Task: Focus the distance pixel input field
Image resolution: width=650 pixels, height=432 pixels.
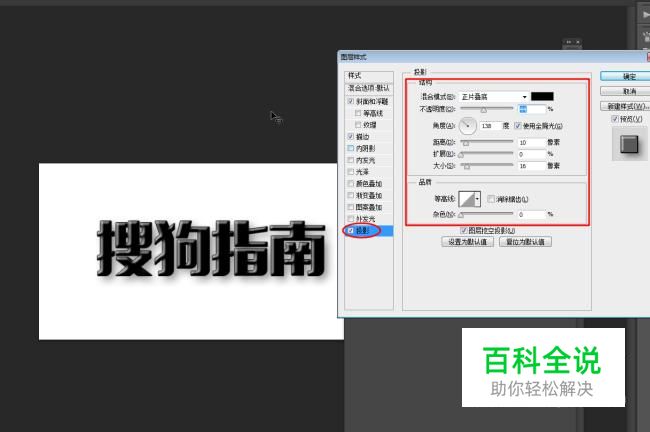Action: (x=532, y=142)
